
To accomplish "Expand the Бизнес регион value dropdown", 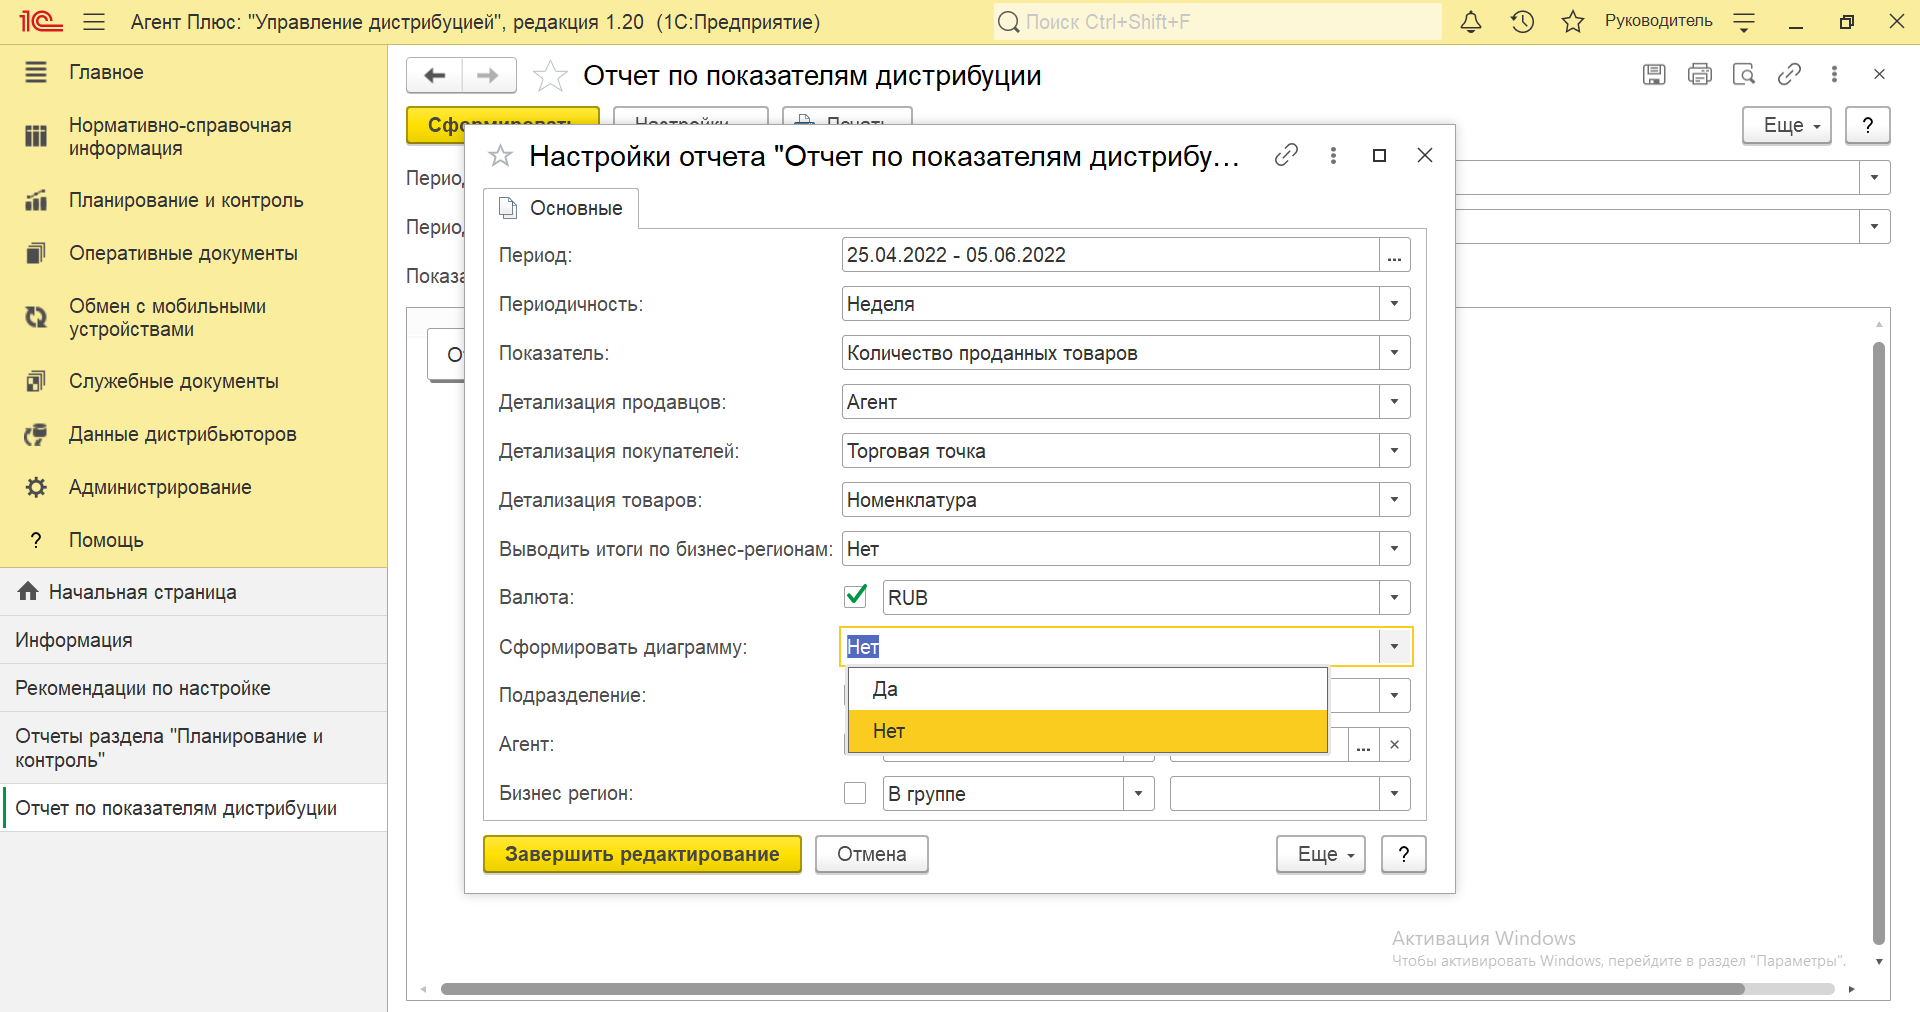I will click(x=1394, y=794).
